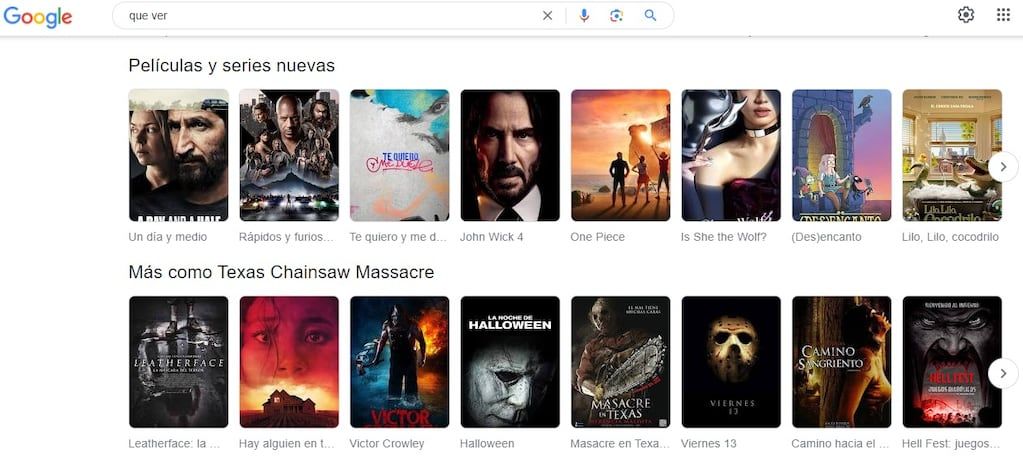The width and height of the screenshot is (1023, 467).
Task: Click the 'Is She the Wolf?' title
Action: tap(724, 237)
